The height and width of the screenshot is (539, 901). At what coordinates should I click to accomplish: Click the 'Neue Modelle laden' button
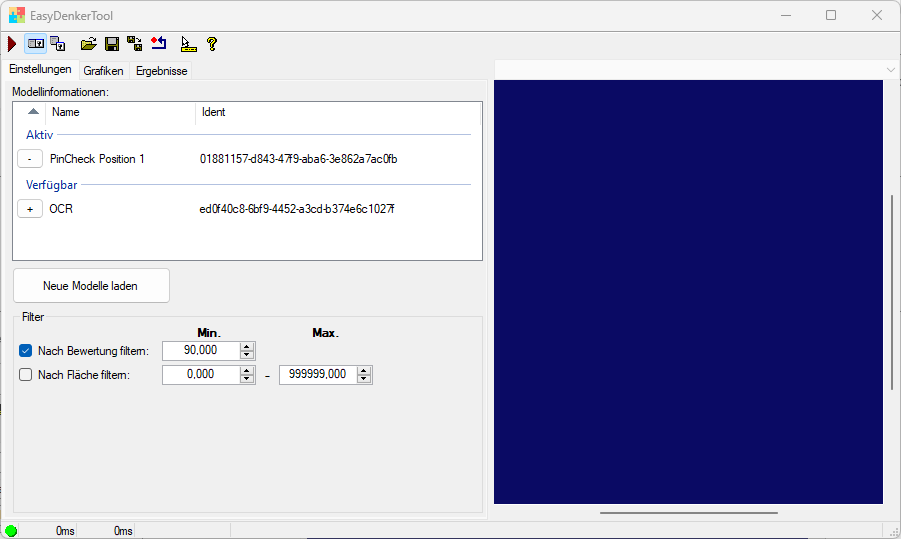point(91,285)
